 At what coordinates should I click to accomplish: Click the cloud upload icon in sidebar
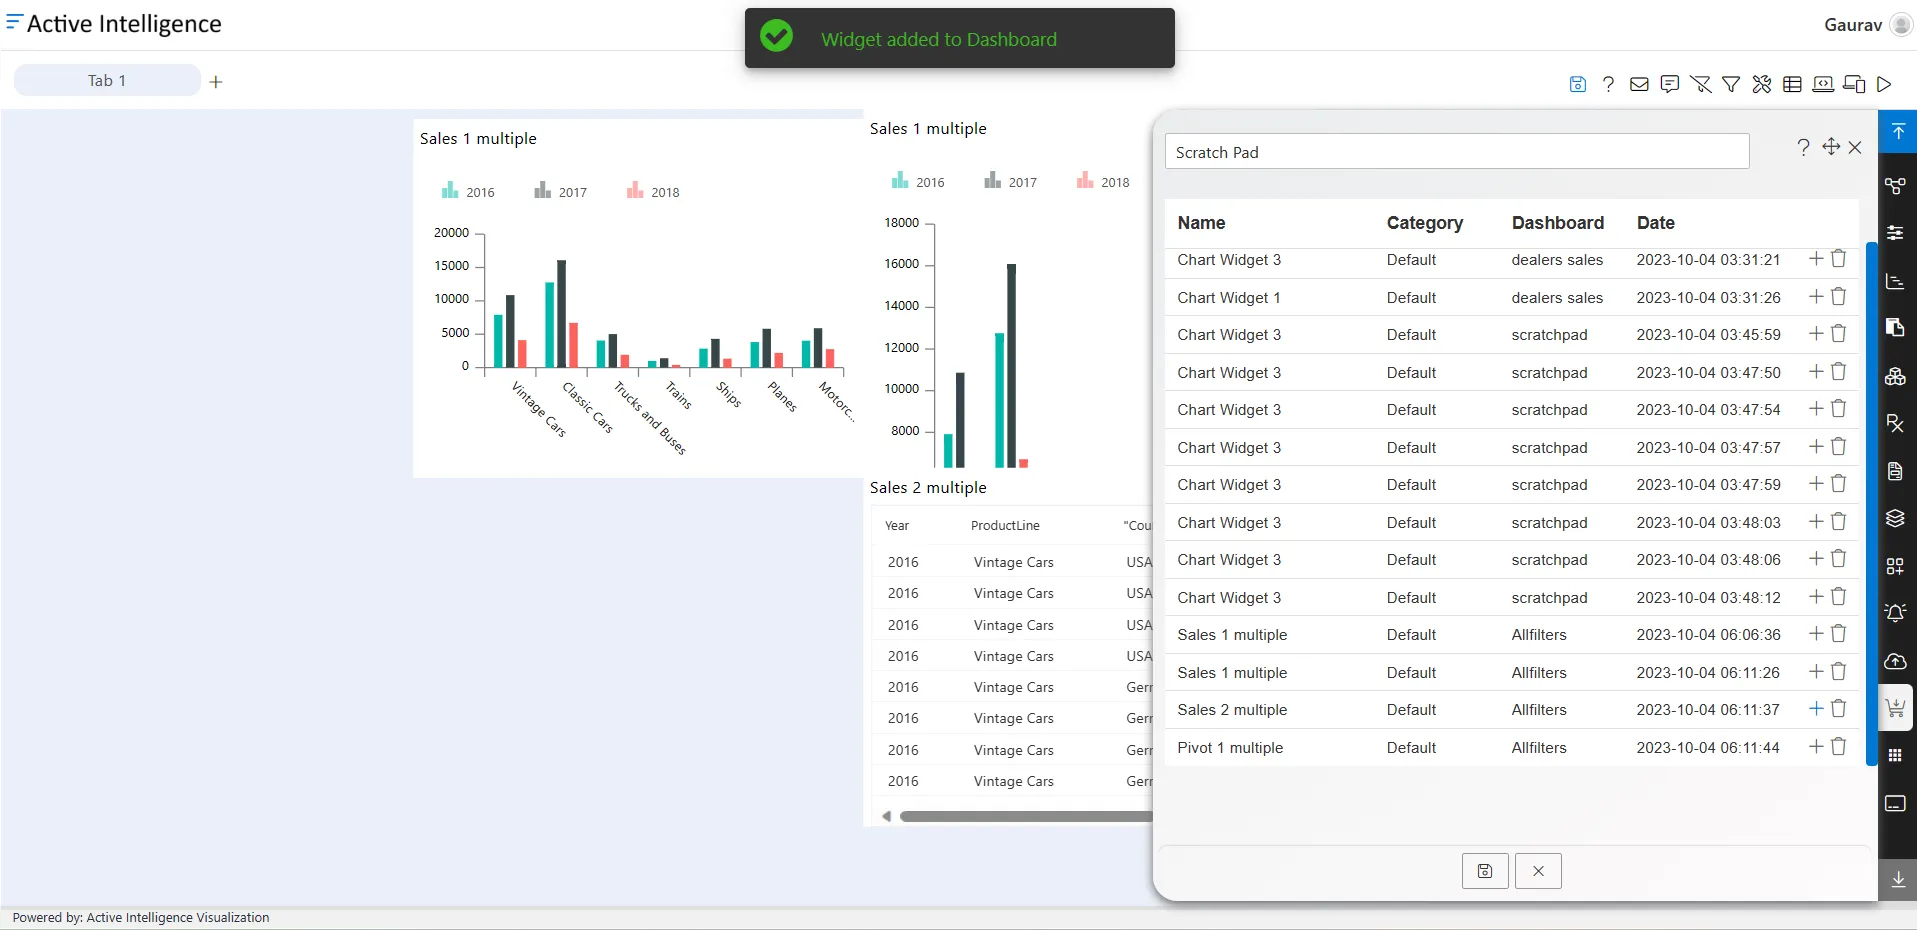(x=1895, y=661)
